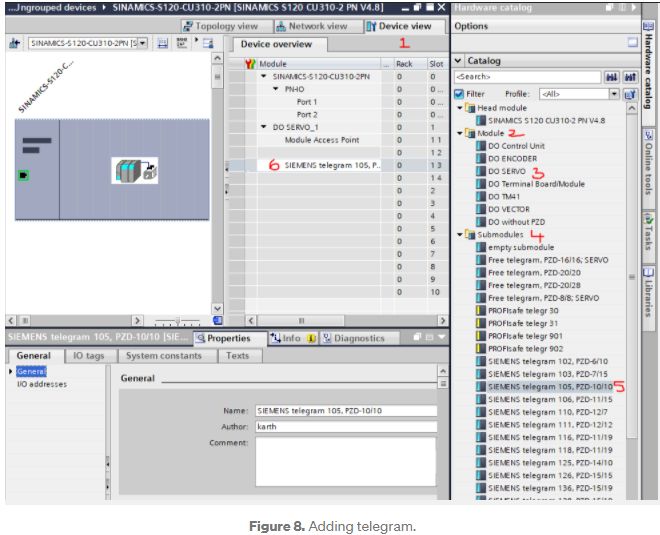Open the Hardware catalog side tab
Viewport: 660px width, 535px height.
click(x=649, y=67)
